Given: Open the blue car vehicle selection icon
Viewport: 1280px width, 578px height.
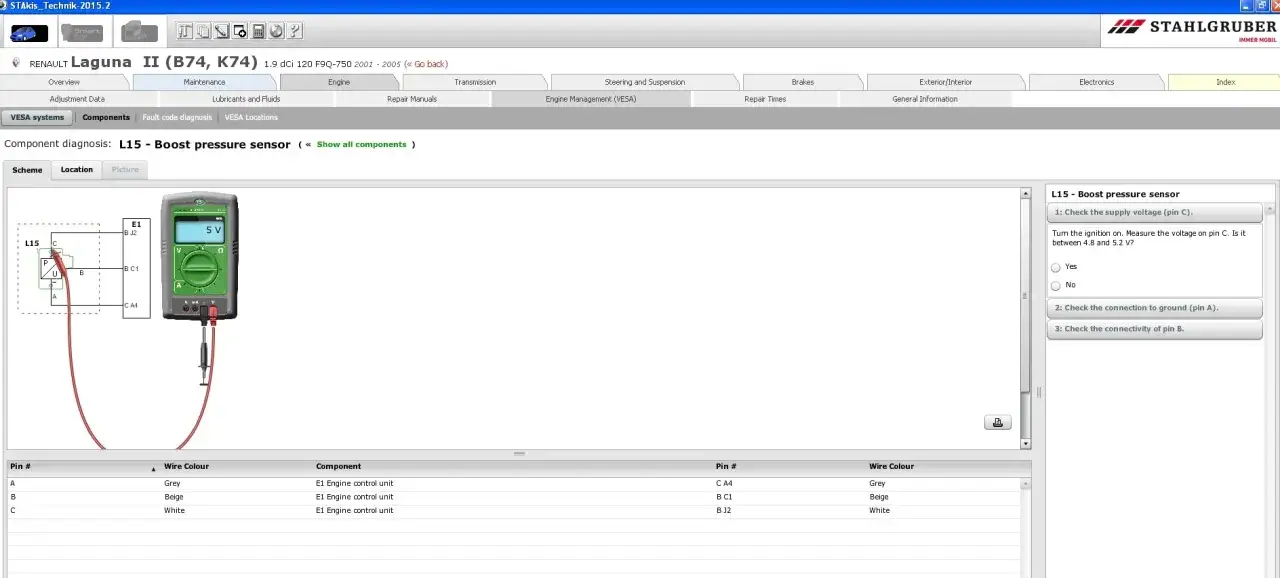Looking at the screenshot, I should 29,33.
